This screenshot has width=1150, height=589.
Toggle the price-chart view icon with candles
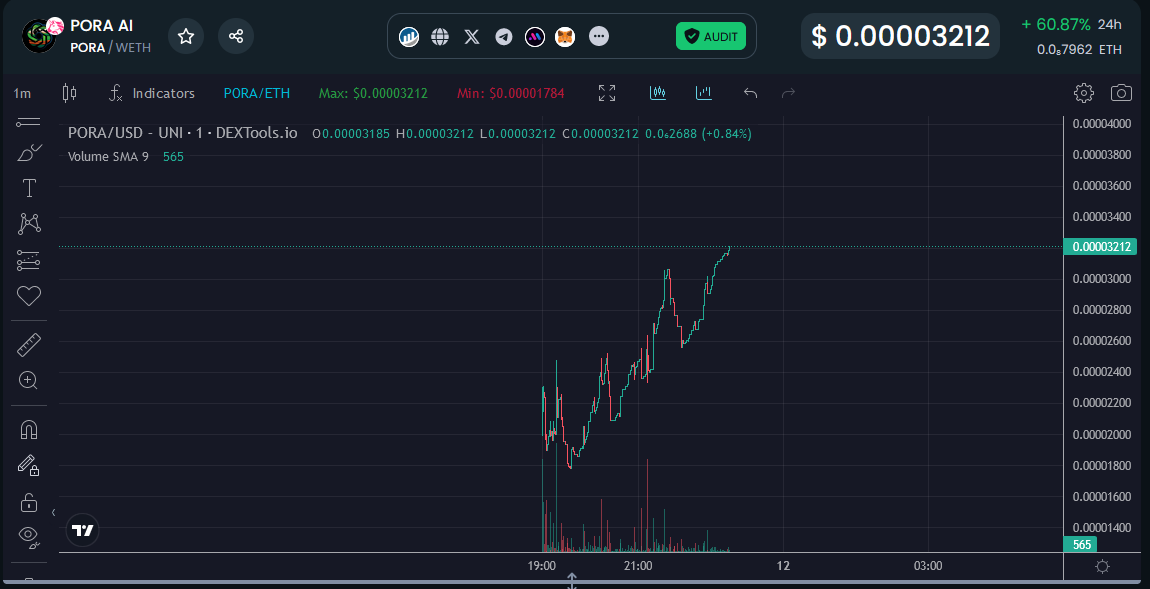658,93
